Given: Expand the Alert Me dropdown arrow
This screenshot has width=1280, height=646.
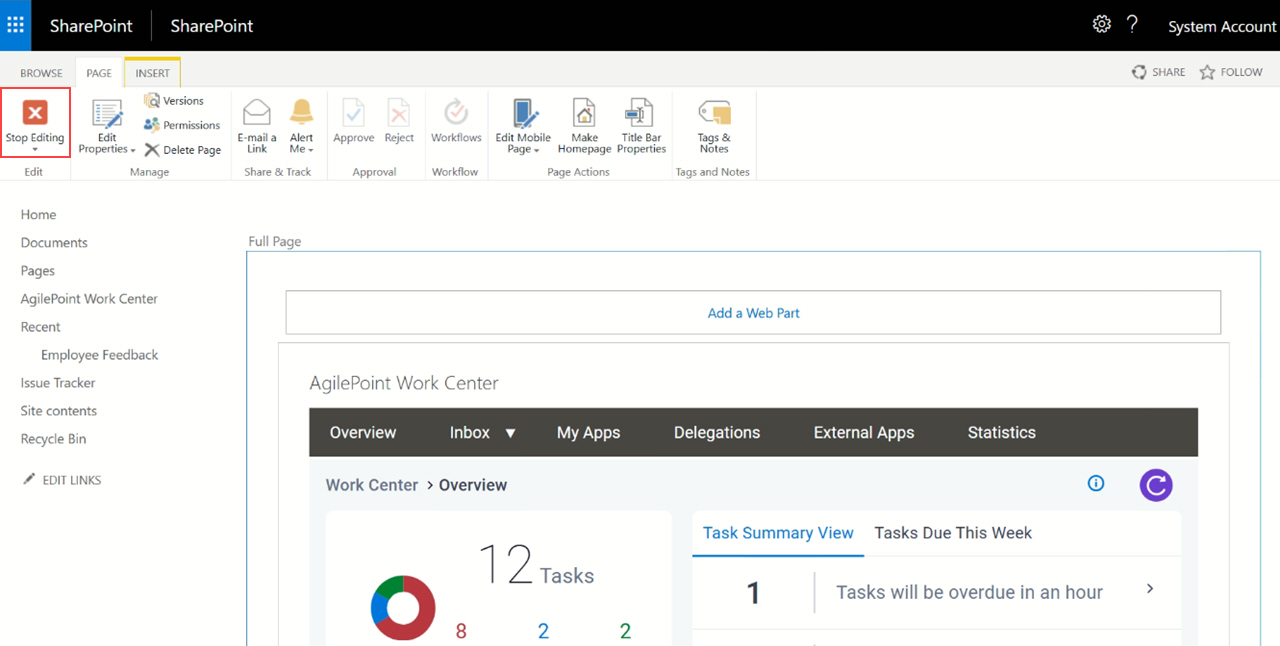Looking at the screenshot, I should click(x=311, y=150).
